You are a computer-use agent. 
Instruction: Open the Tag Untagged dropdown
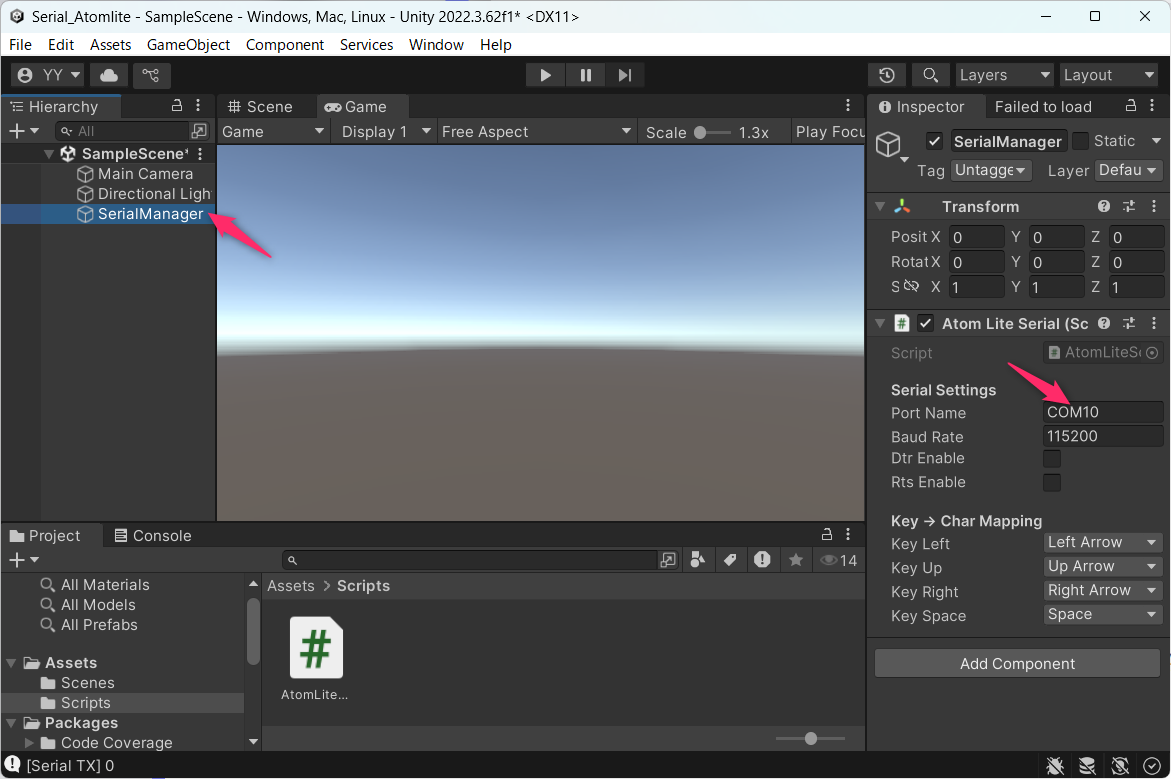[x=990, y=170]
